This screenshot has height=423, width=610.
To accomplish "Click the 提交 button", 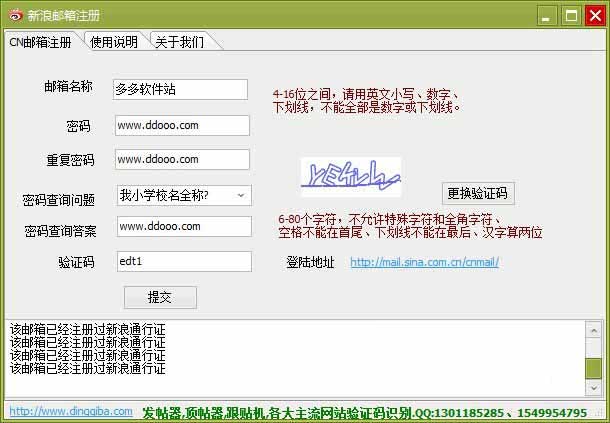I will [x=160, y=298].
